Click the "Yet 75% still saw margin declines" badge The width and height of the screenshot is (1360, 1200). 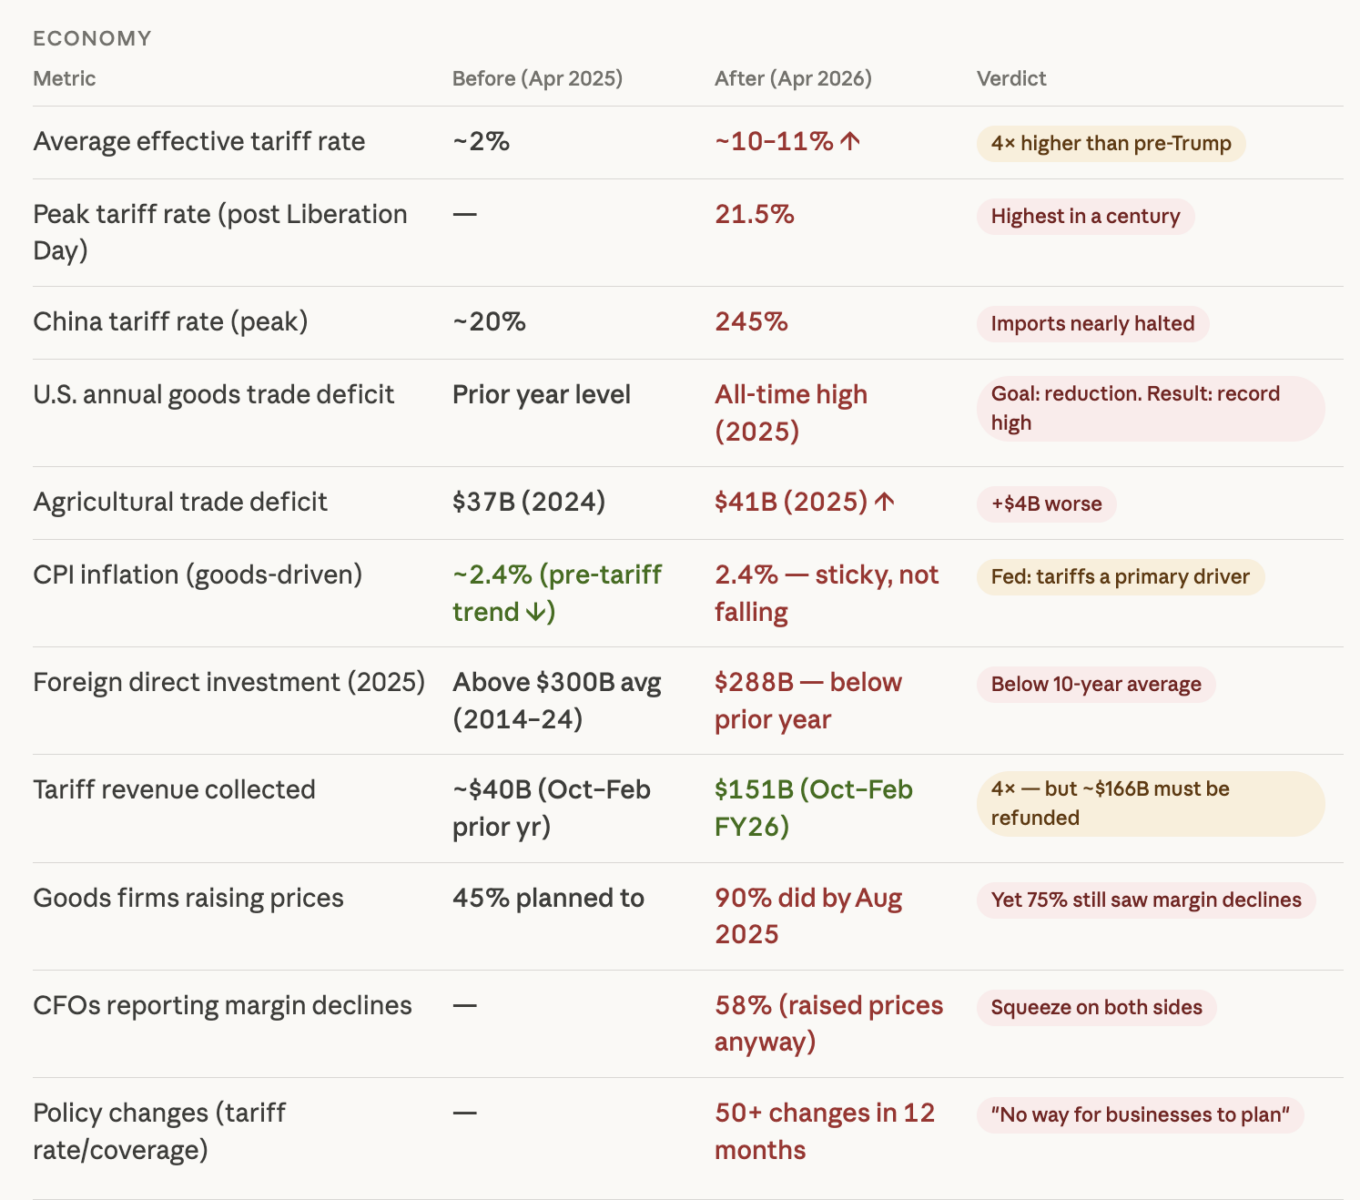pos(1146,900)
